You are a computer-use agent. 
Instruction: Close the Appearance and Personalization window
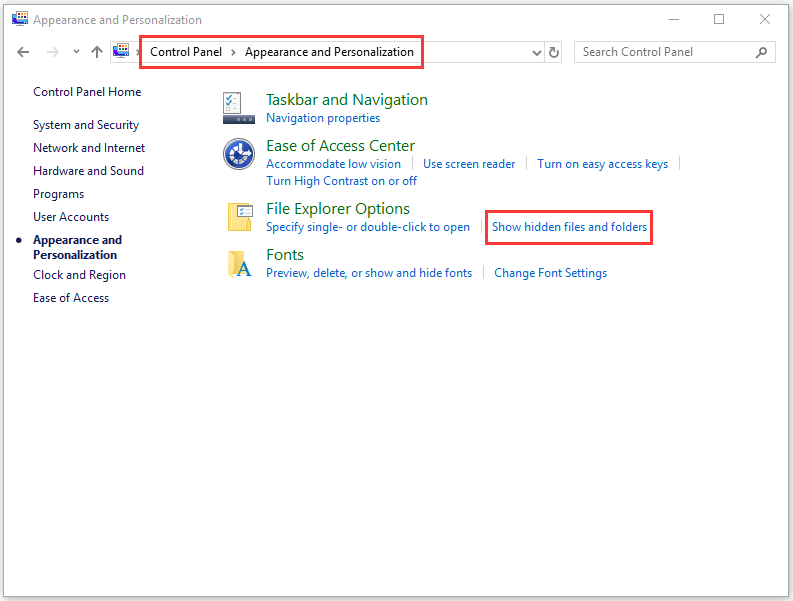click(x=765, y=19)
